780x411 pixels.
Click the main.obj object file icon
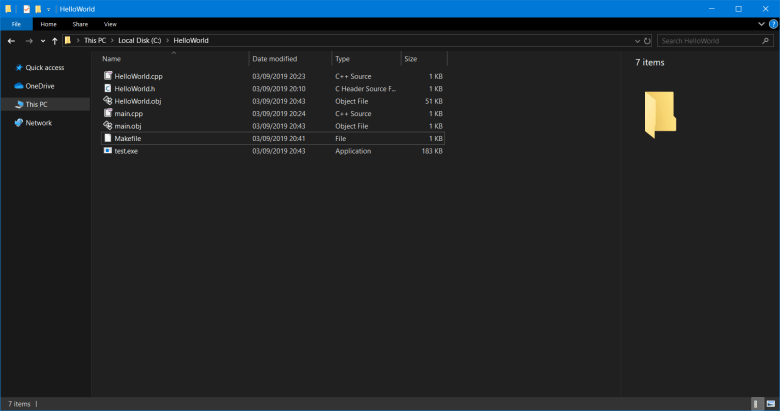[x=107, y=125]
